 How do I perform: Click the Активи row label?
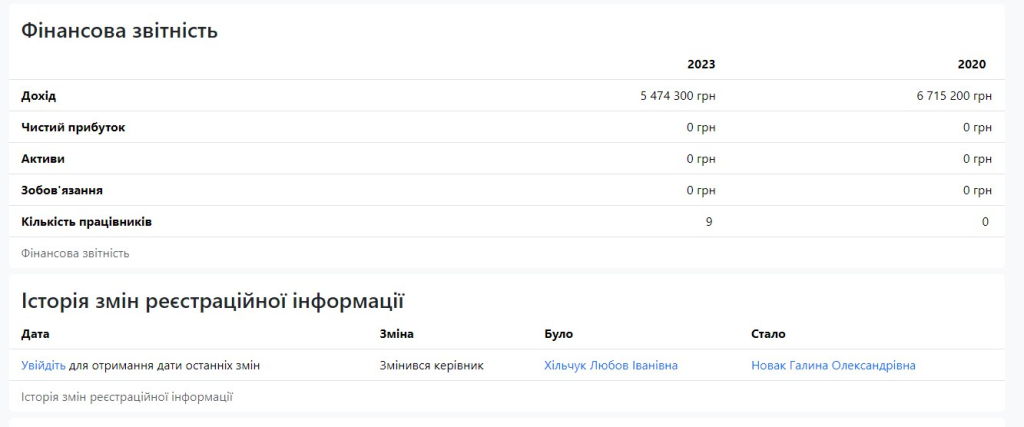[43, 159]
